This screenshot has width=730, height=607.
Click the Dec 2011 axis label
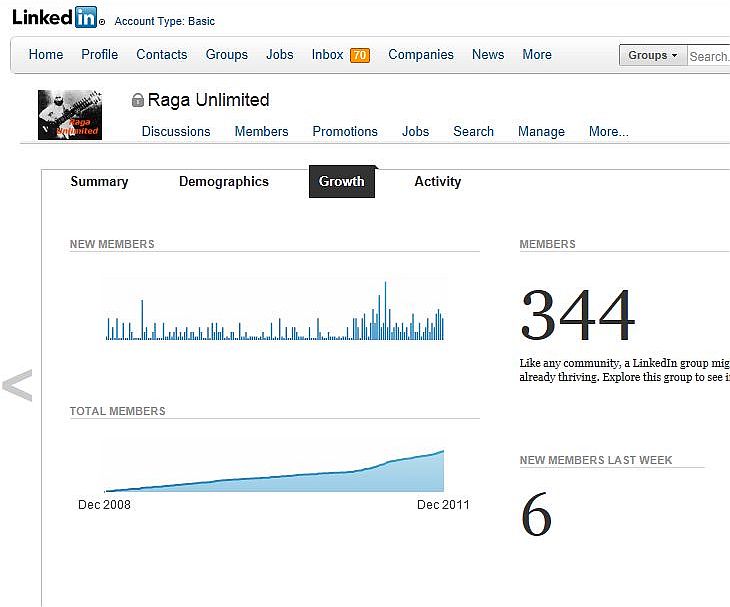pos(443,505)
